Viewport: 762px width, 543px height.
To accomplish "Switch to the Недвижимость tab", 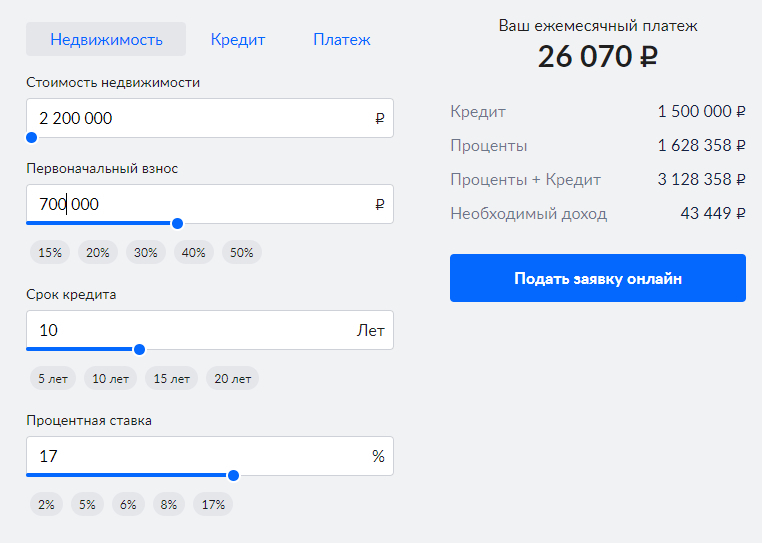I will [x=106, y=40].
